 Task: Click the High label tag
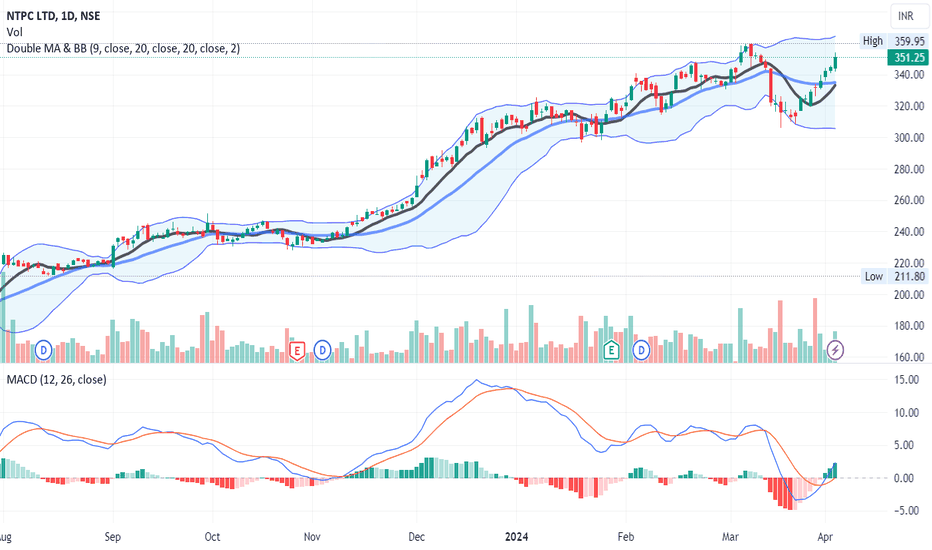(873, 41)
